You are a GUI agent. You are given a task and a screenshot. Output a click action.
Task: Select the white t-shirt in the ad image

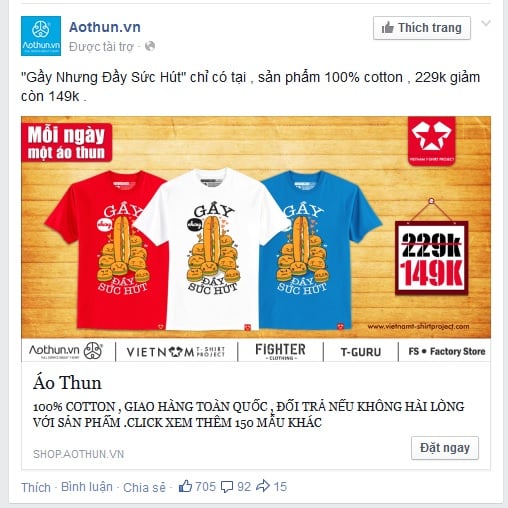point(212,249)
